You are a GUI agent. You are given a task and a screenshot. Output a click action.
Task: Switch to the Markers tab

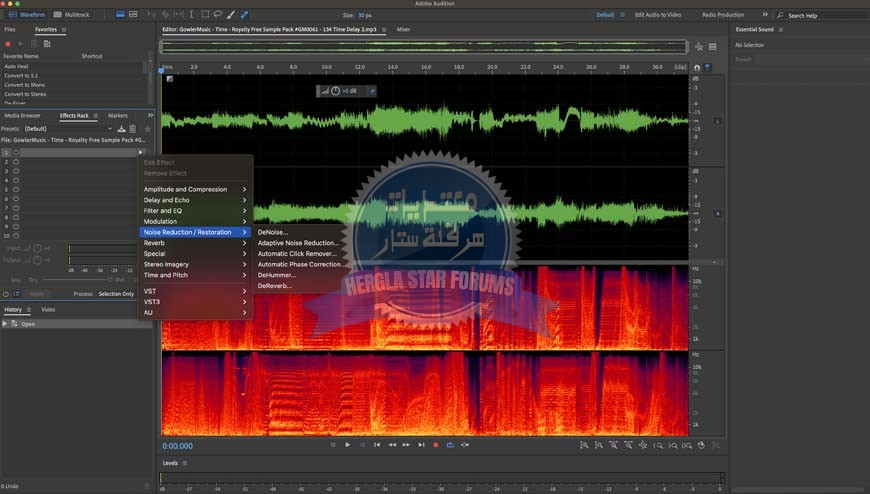(x=118, y=116)
